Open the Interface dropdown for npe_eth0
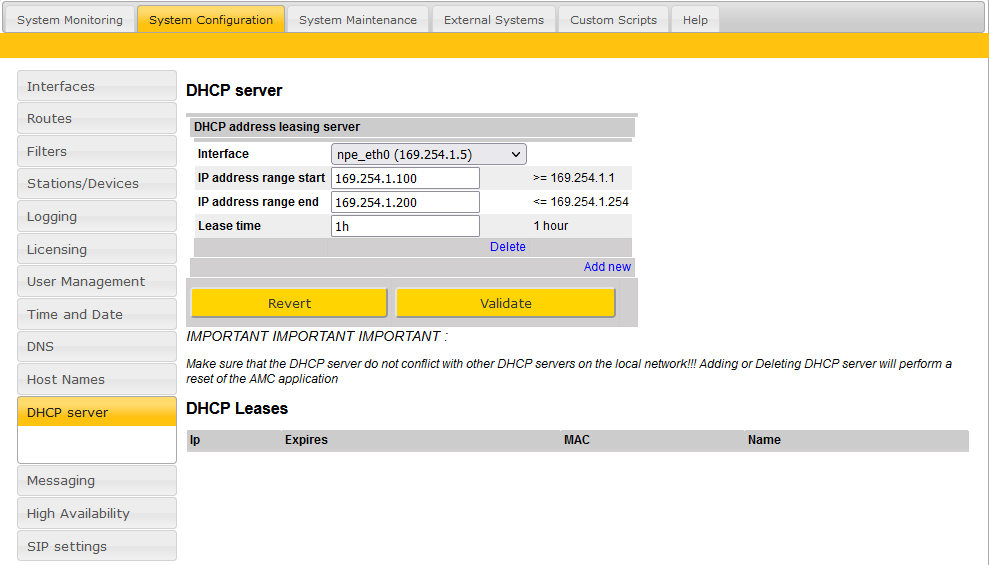 (x=428, y=154)
